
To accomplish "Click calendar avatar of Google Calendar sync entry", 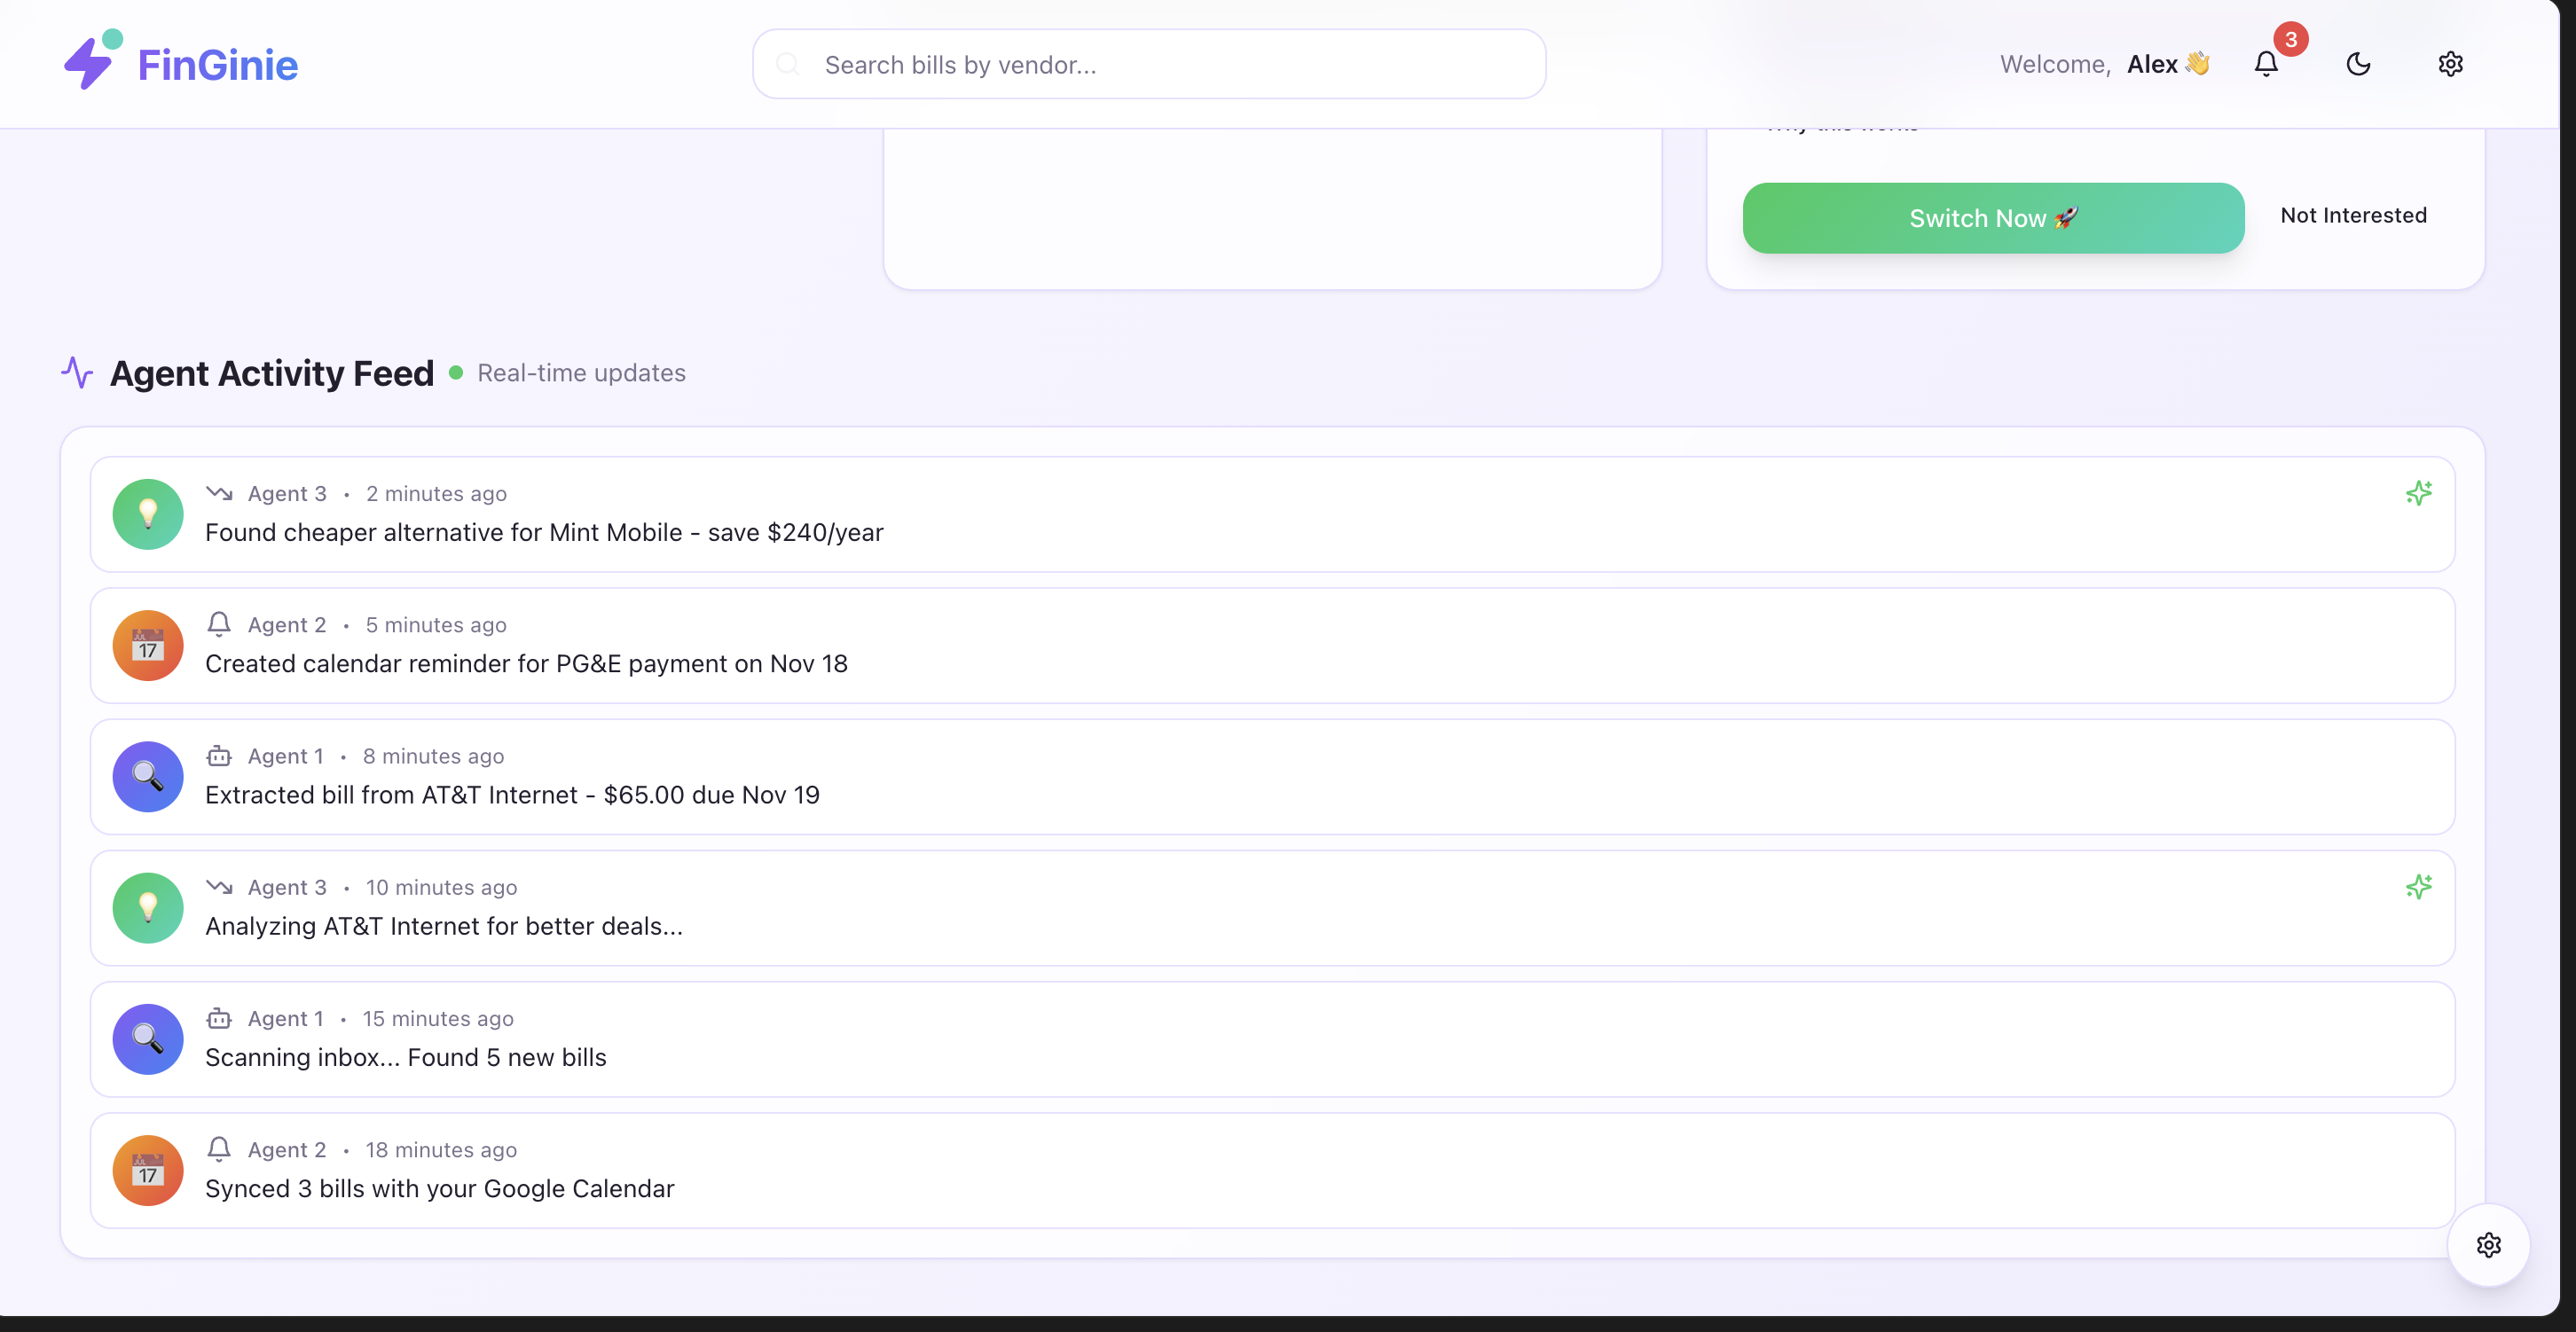I will (x=148, y=1170).
